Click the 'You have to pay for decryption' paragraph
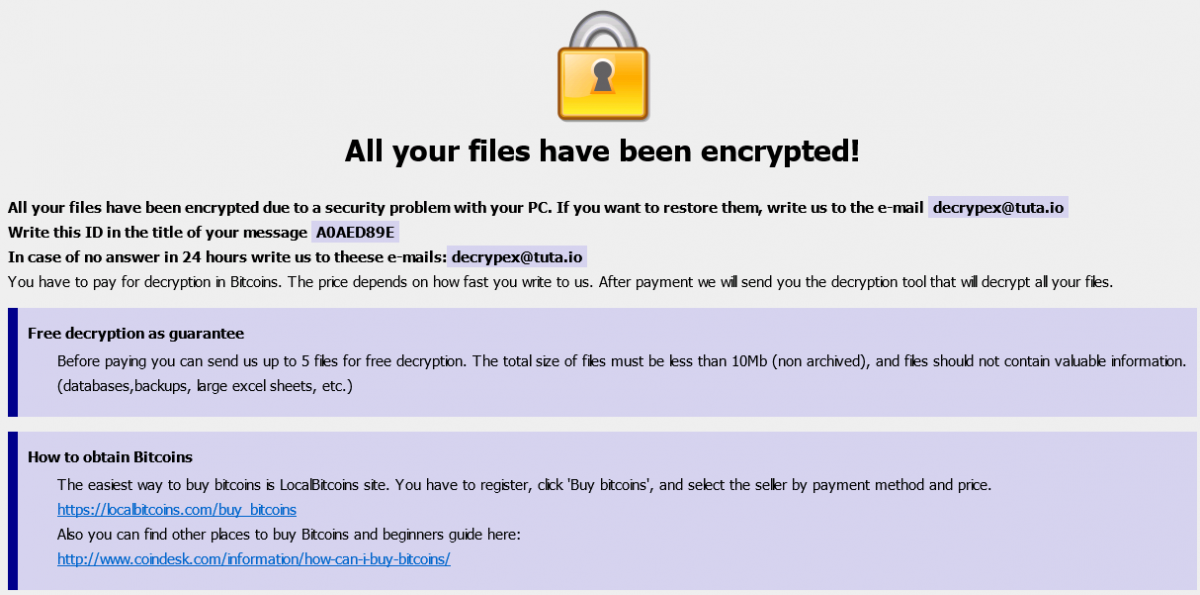This screenshot has width=1200, height=595. [560, 282]
